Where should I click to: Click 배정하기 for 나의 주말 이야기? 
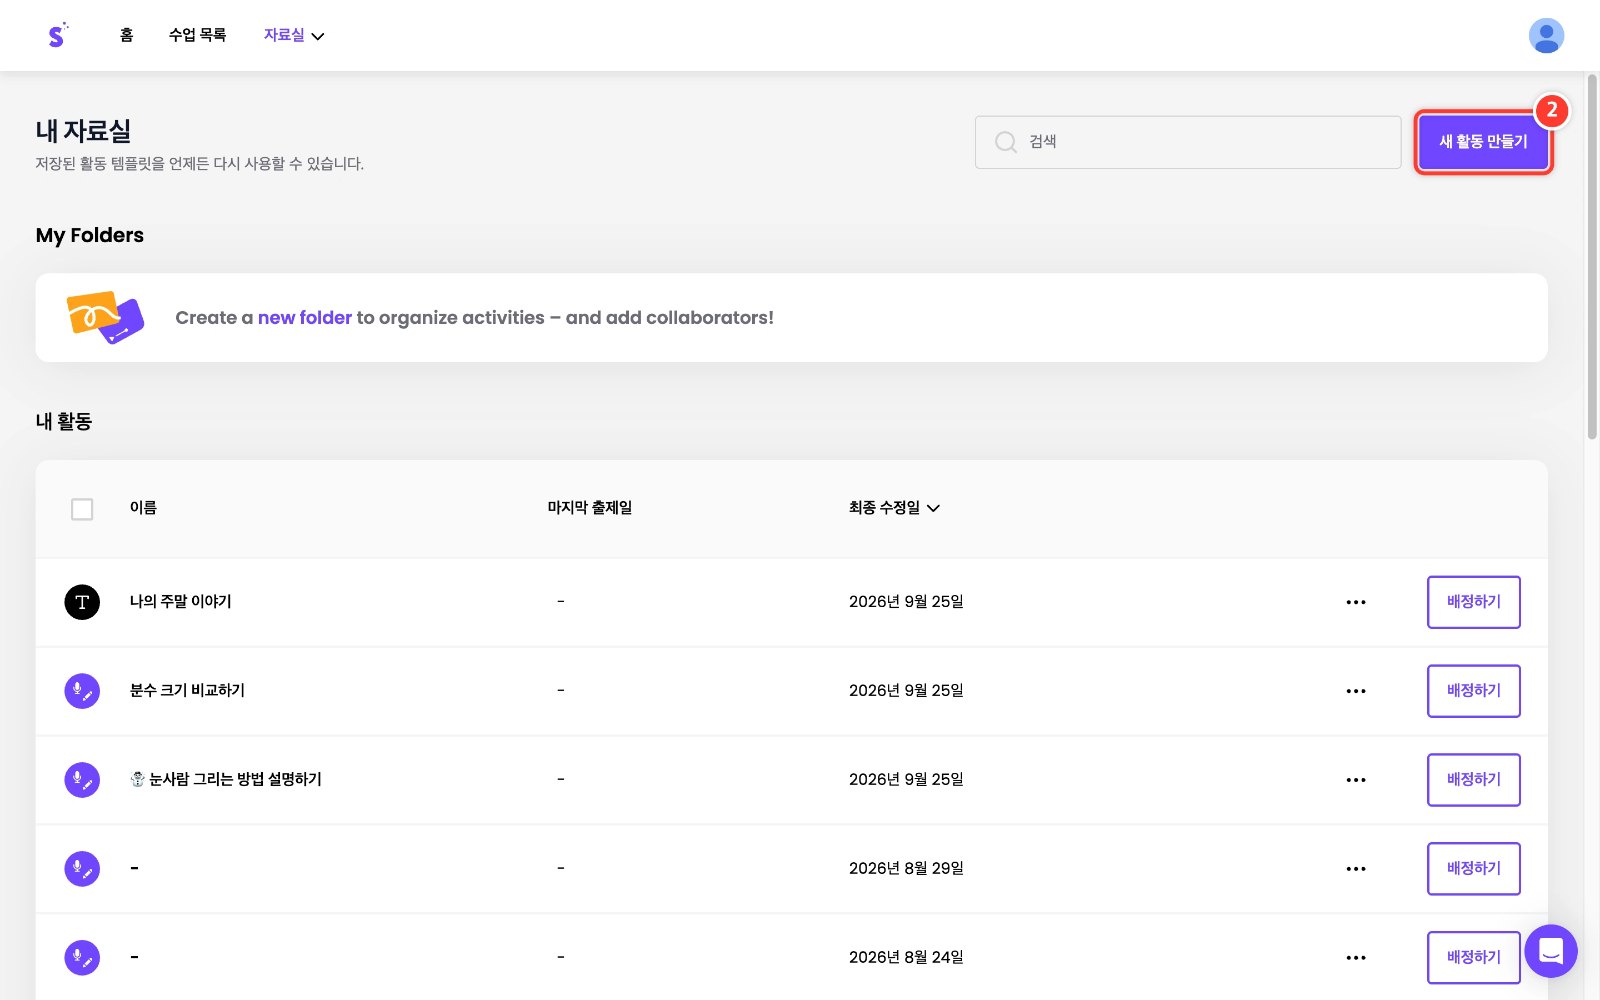pyautogui.click(x=1473, y=602)
